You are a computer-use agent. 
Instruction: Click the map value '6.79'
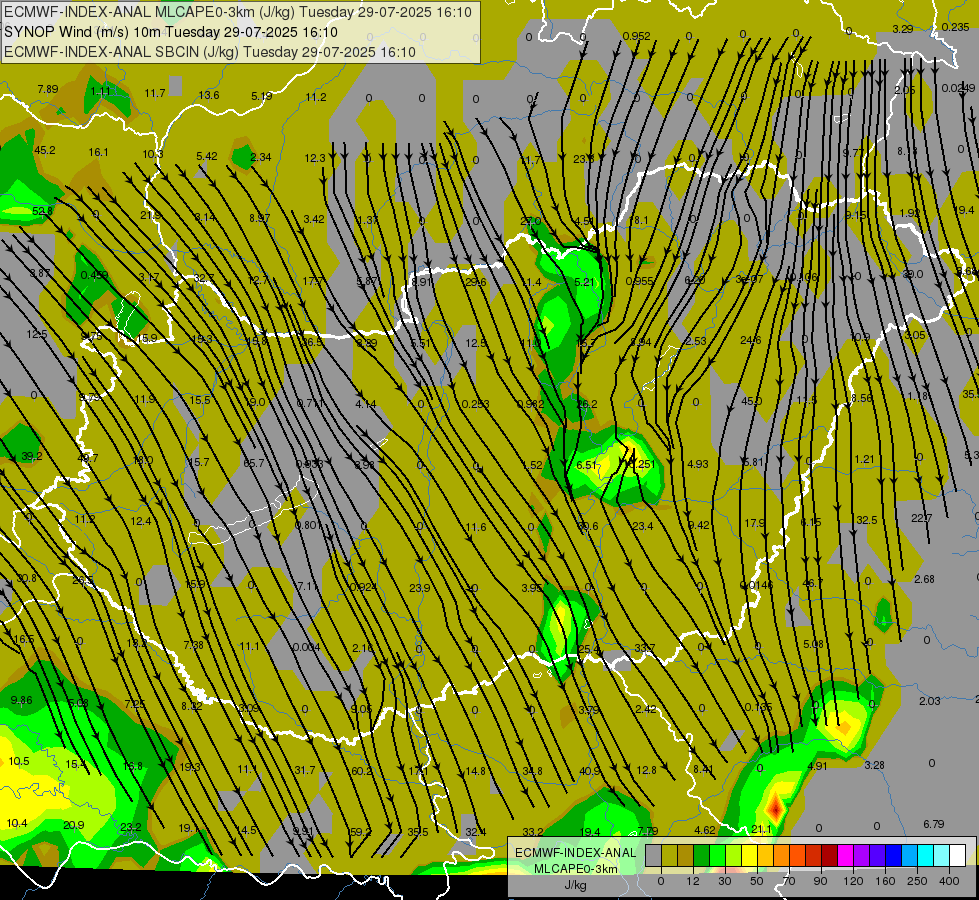pos(933,824)
